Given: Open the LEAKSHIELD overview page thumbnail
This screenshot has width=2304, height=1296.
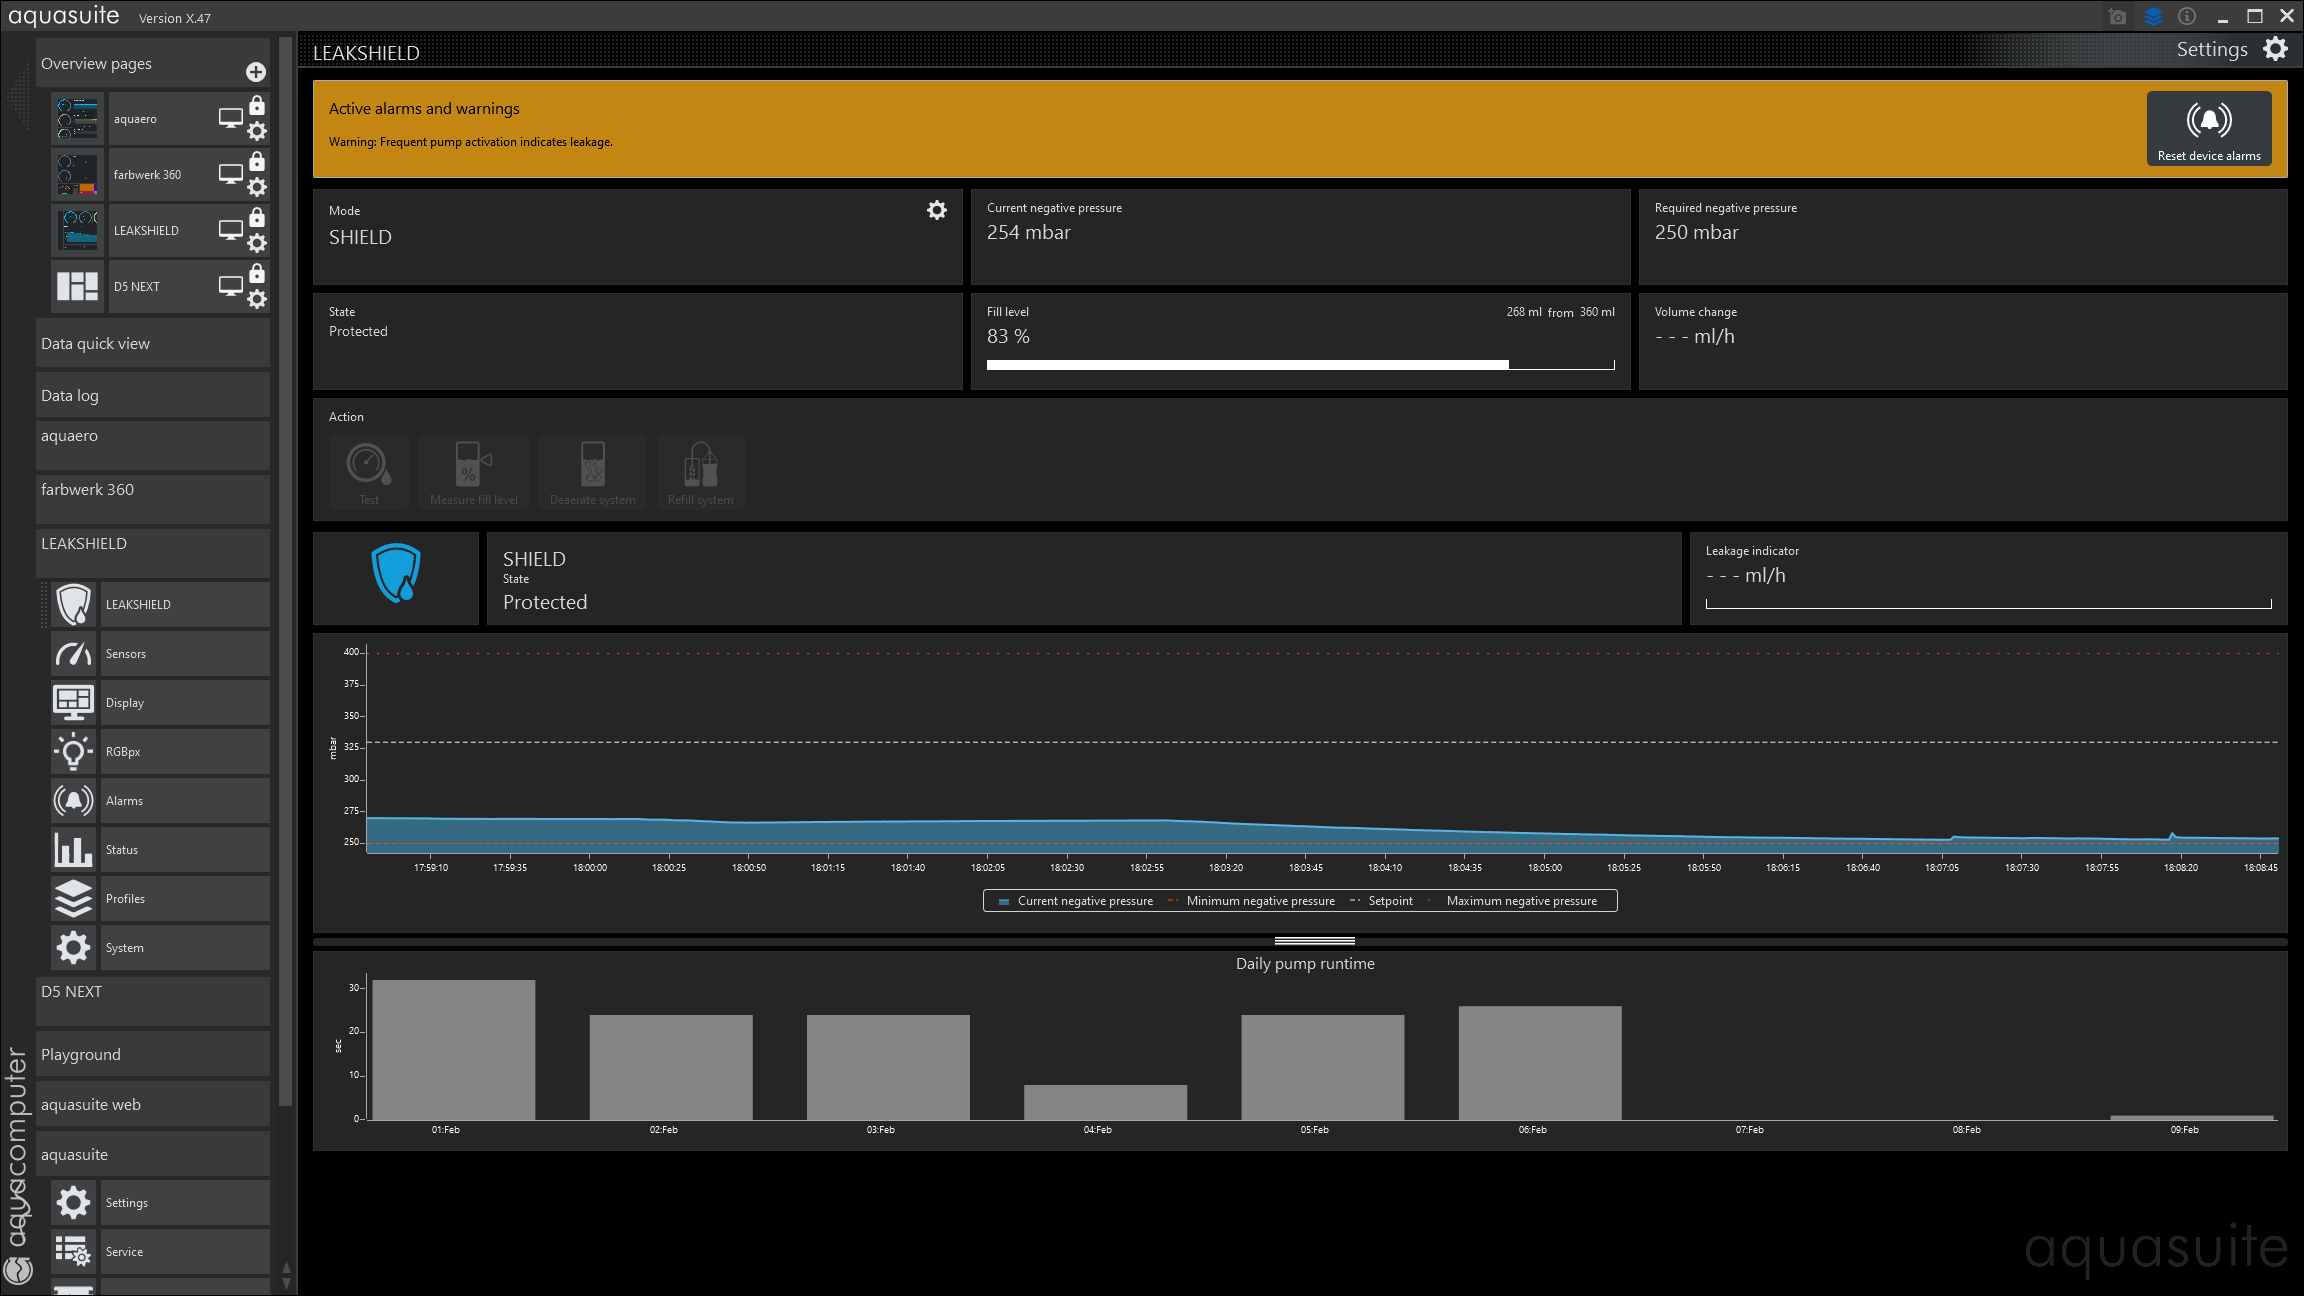Looking at the screenshot, I should 78,230.
